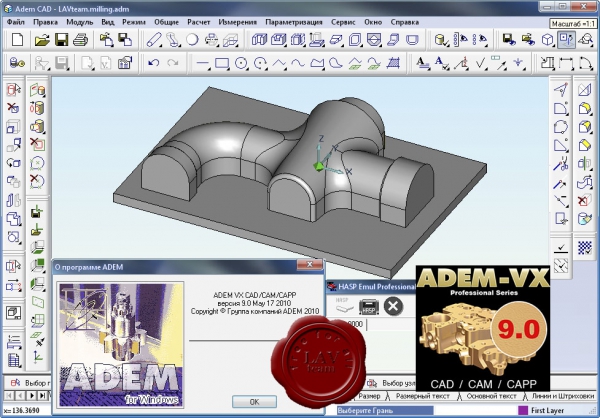Image resolution: width=600 pixels, height=418 pixels.
Task: Click the table grid icon at left toolbar bottom
Action: coord(14,360)
